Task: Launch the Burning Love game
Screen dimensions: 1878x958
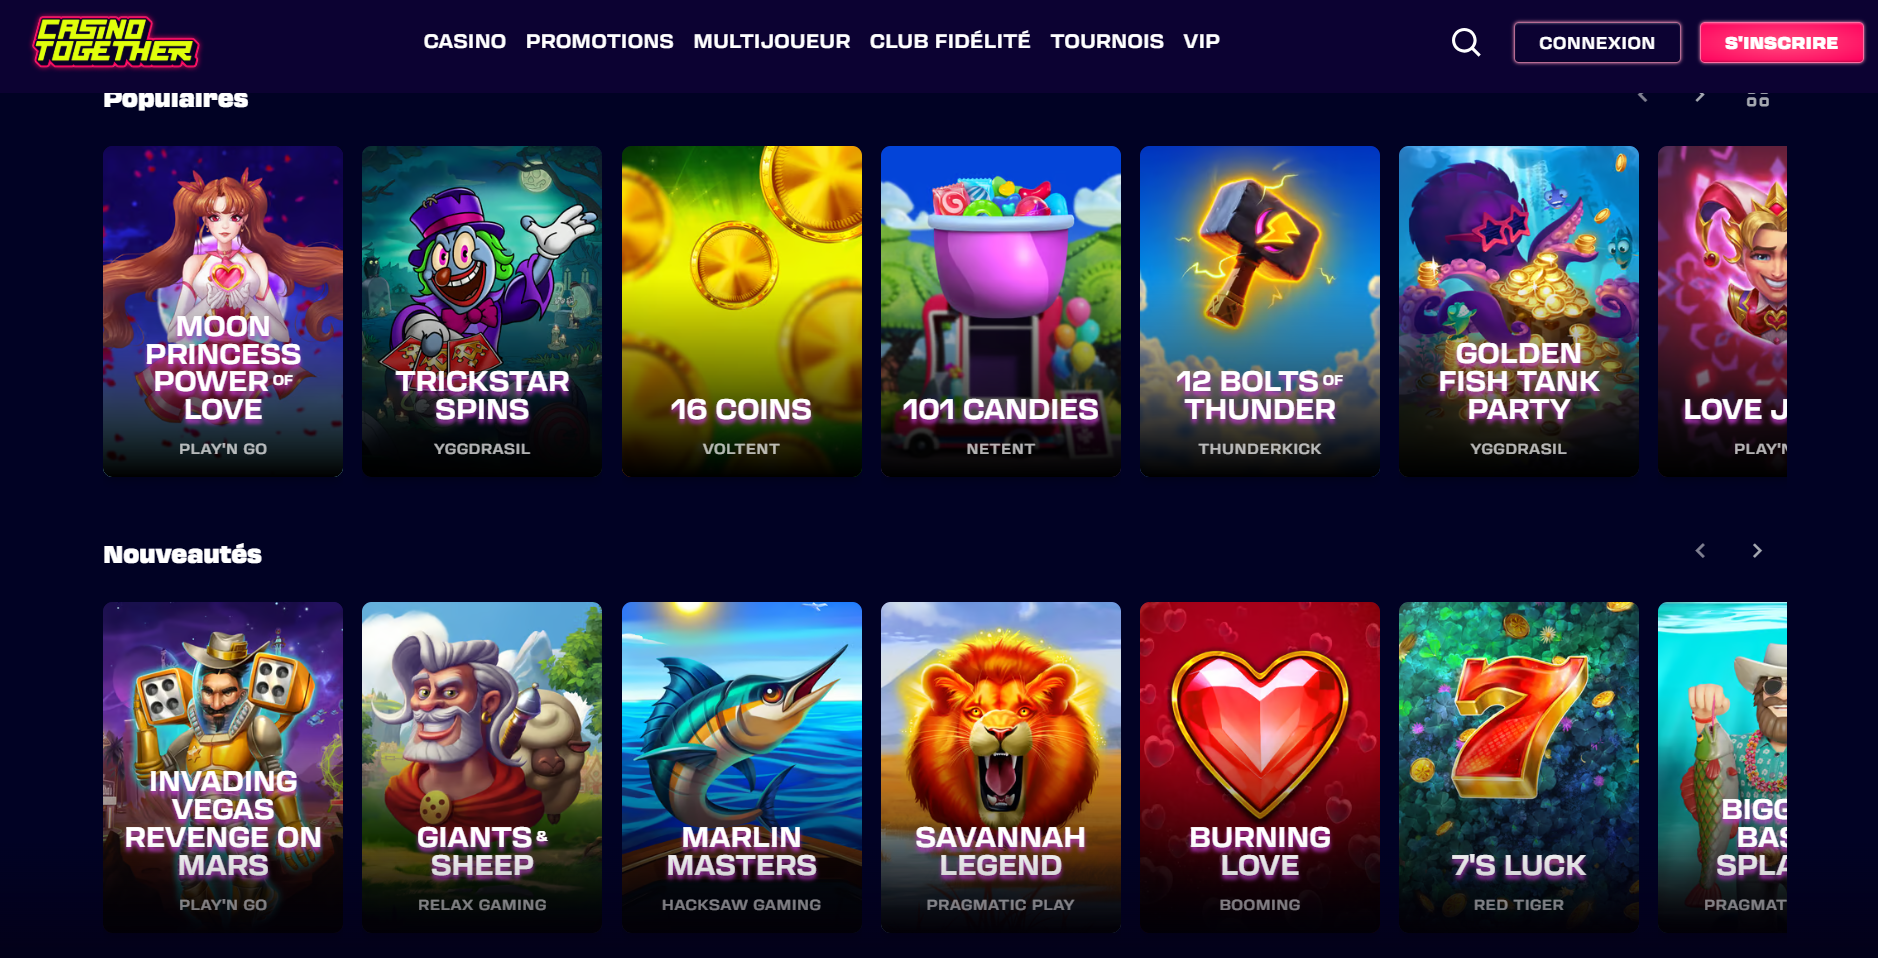Action: click(1260, 767)
